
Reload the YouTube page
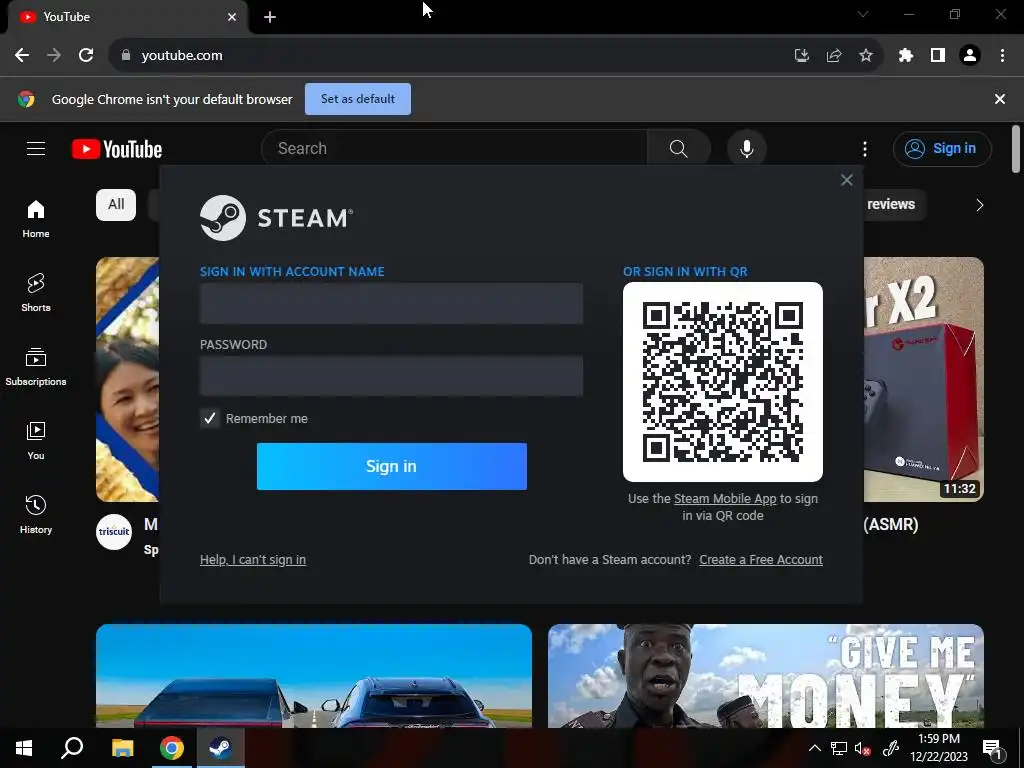click(x=86, y=56)
